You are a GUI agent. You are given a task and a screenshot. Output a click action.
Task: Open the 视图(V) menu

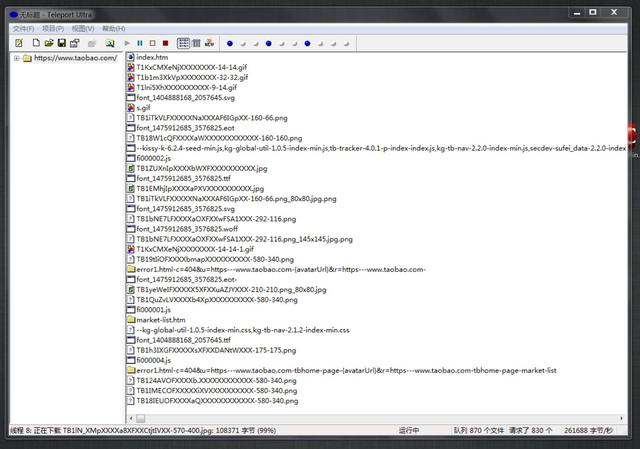87,29
